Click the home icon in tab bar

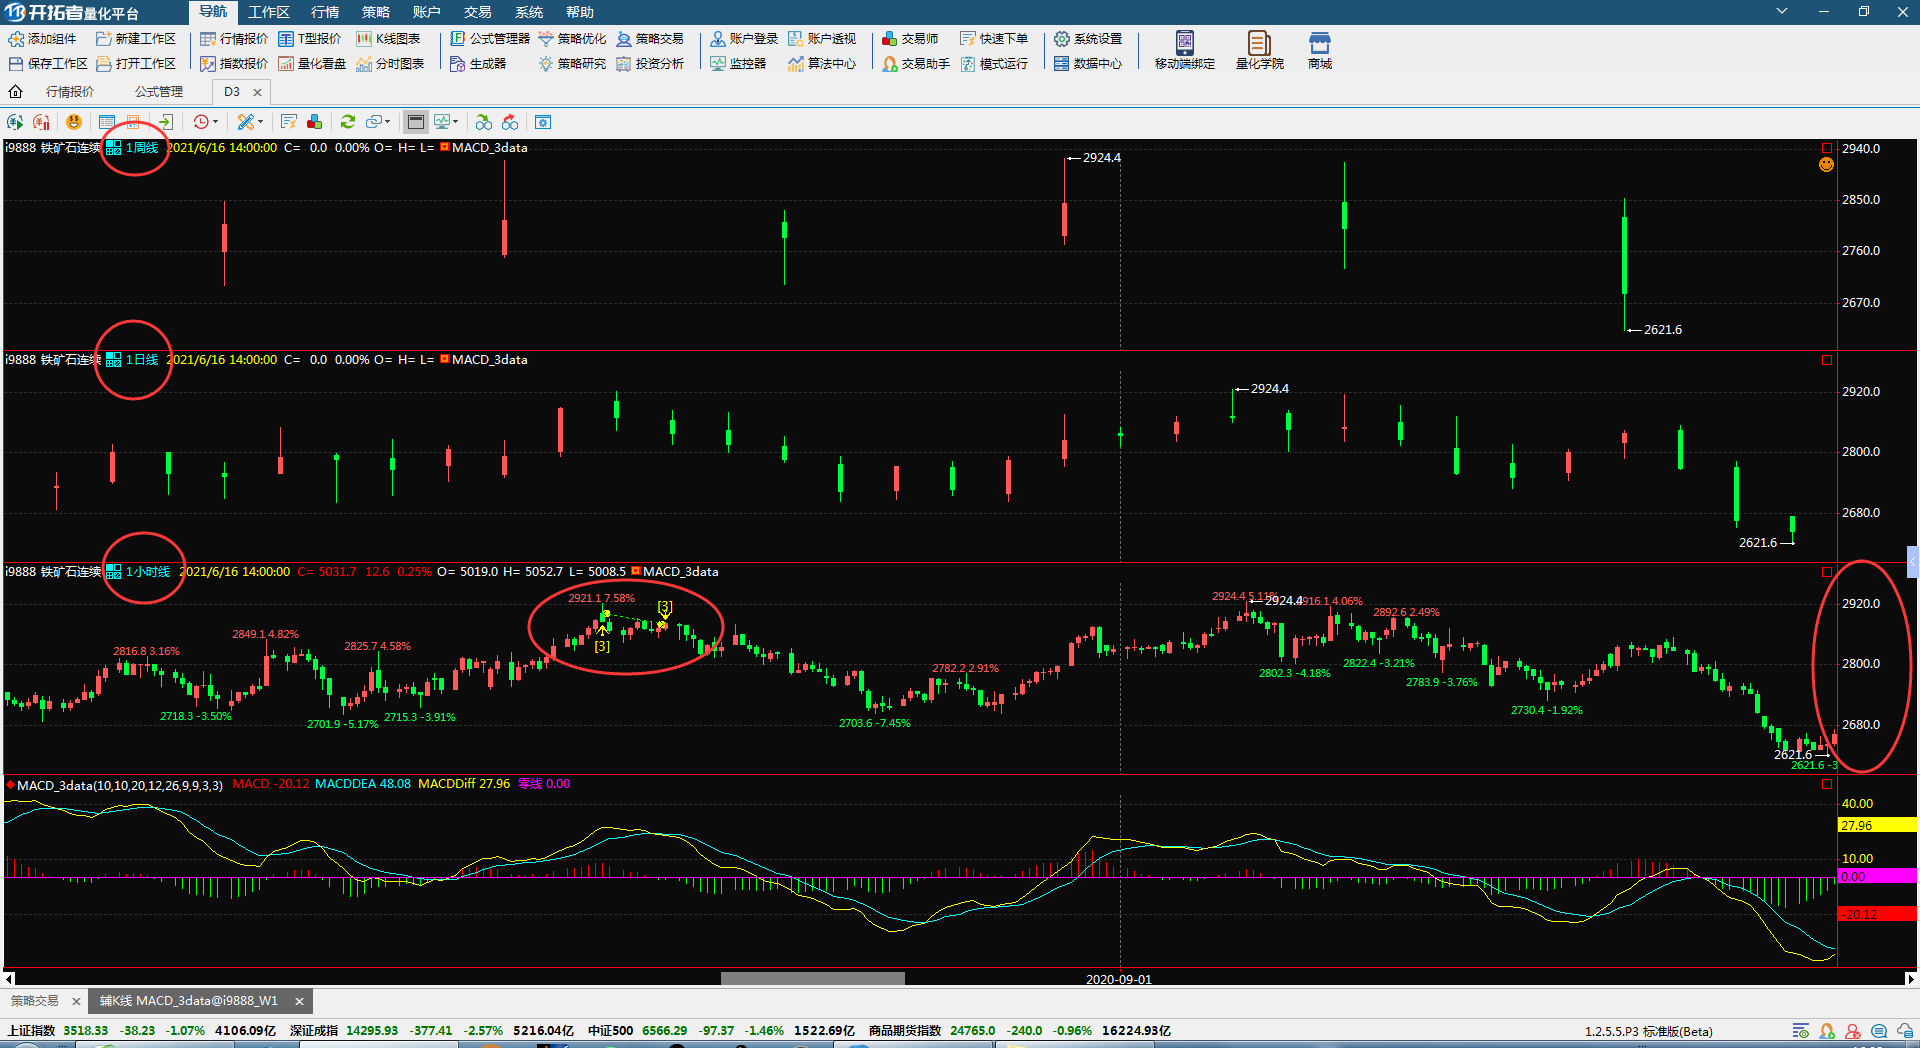(x=16, y=92)
